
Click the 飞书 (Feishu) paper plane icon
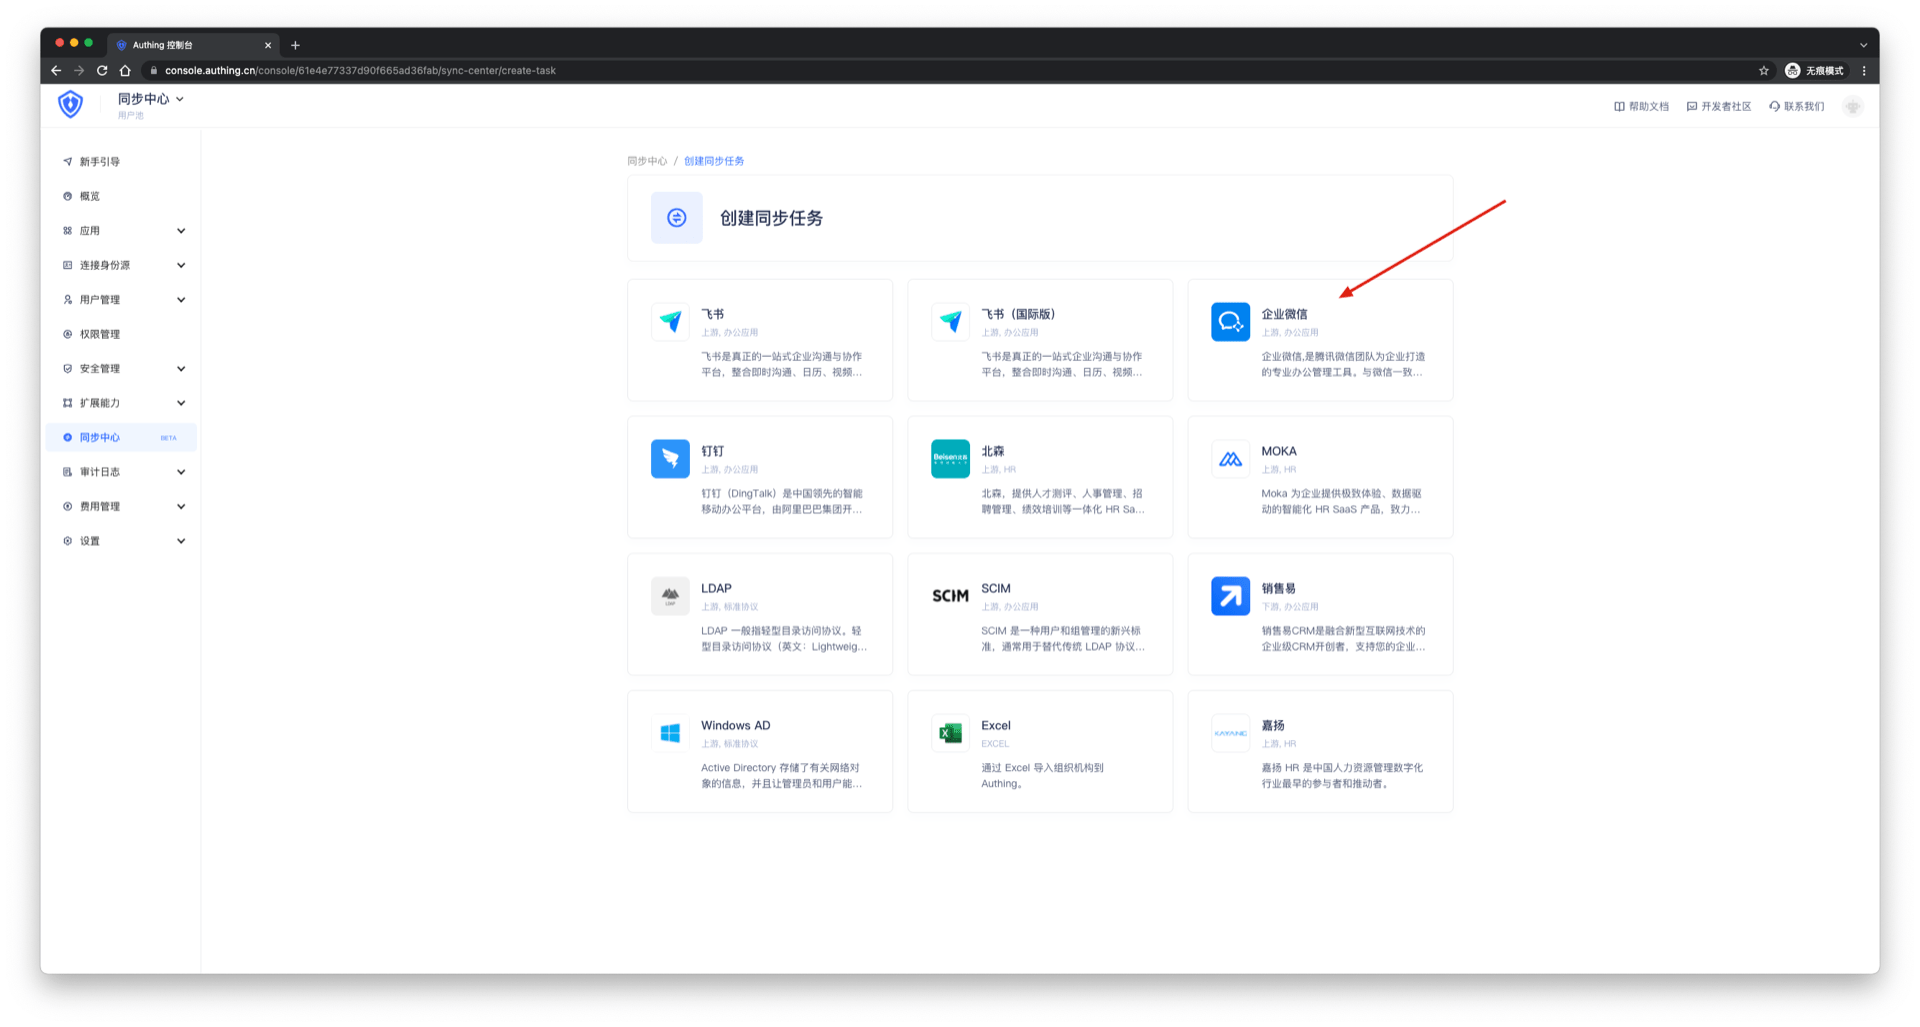click(670, 322)
